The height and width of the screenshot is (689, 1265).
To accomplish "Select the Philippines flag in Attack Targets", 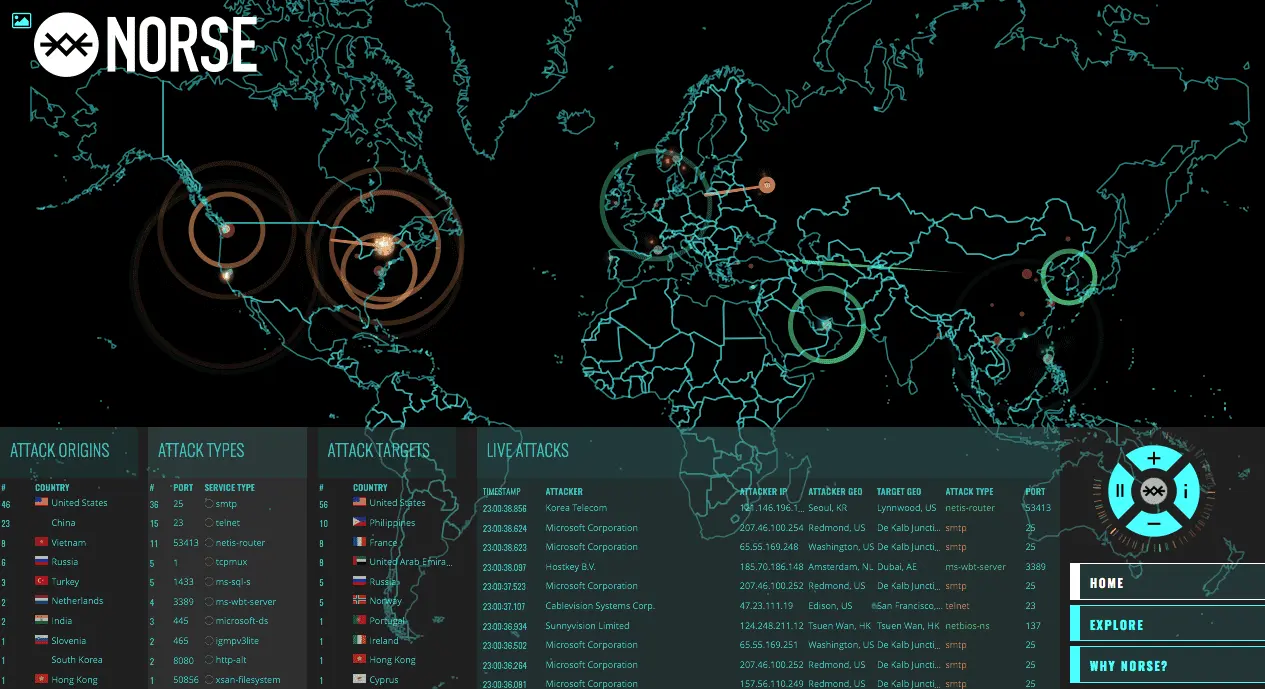I will 360,523.
